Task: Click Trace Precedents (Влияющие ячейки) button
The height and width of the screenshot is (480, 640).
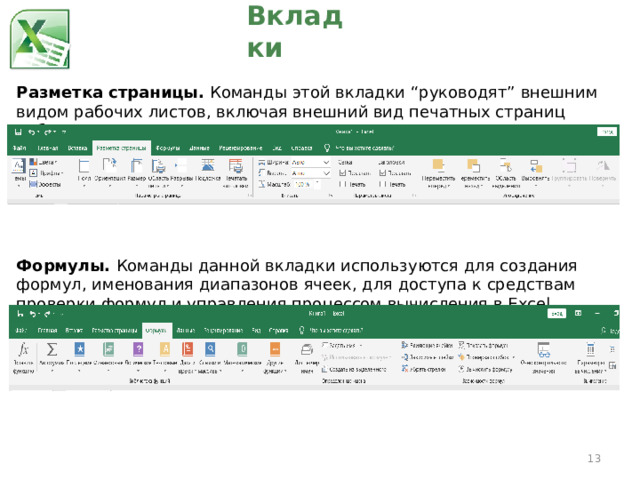Action: pyautogui.click(x=427, y=345)
